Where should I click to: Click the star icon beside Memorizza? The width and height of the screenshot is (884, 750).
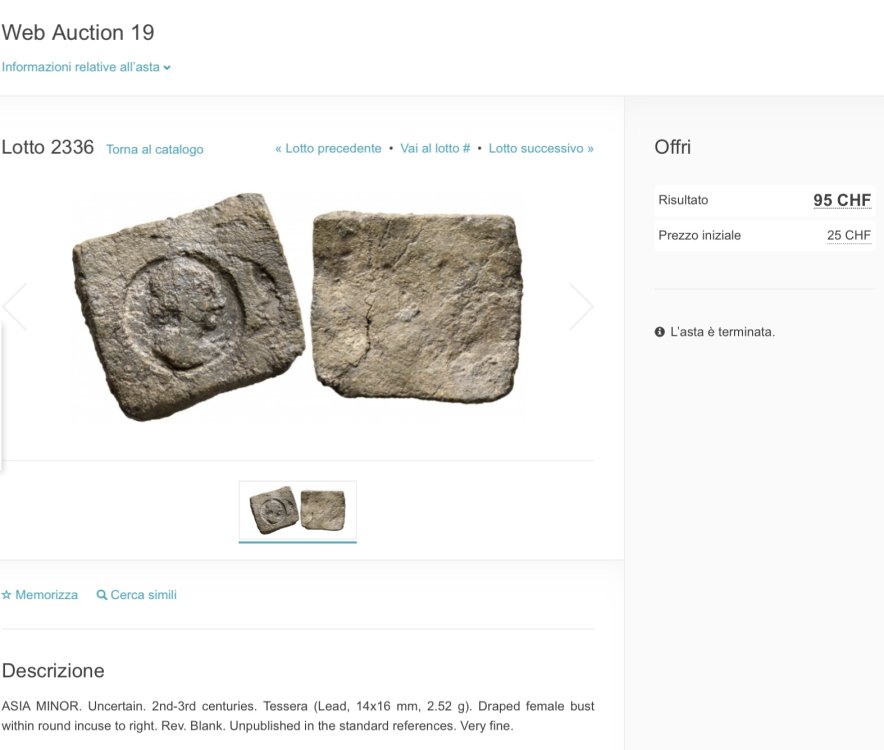coord(6,595)
